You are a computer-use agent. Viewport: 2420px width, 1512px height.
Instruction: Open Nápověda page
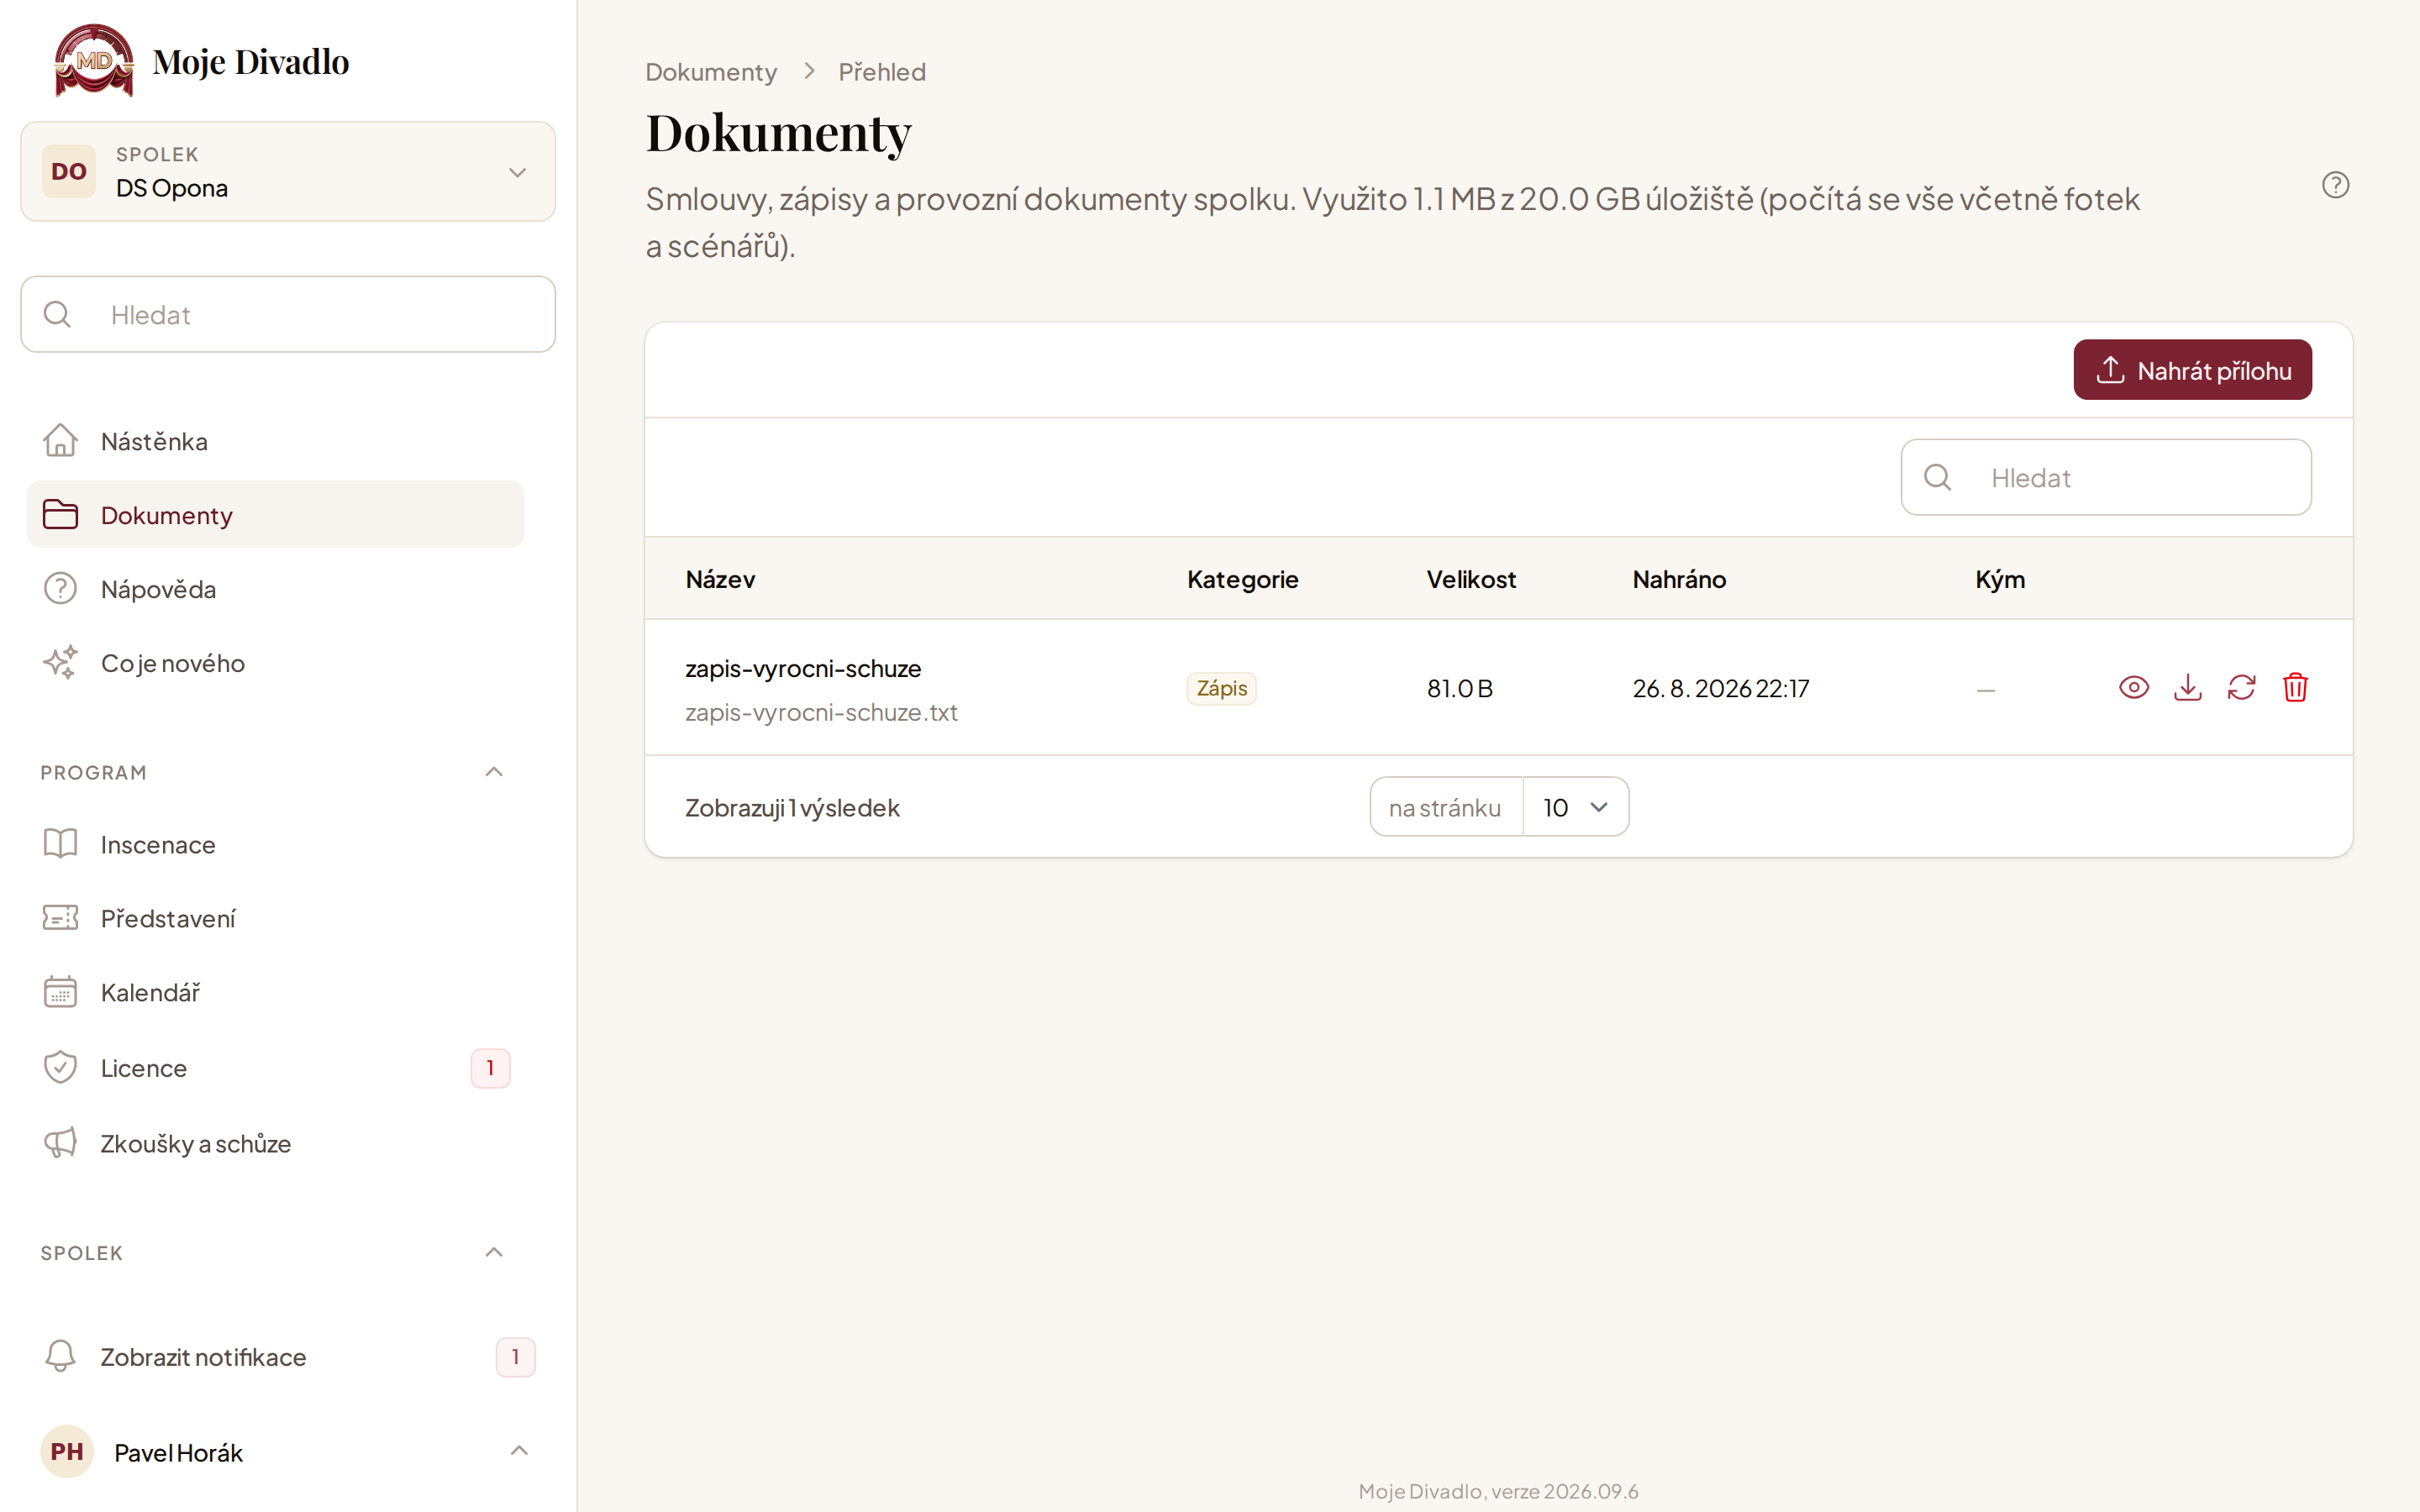275,589
